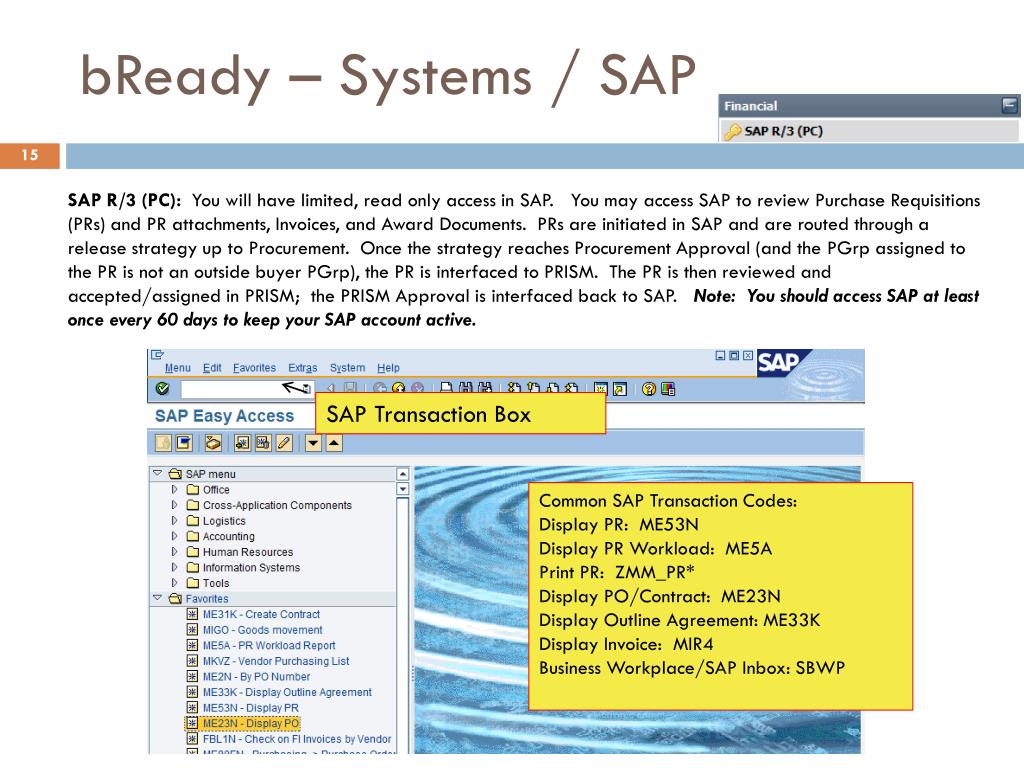Screen dimensions: 1024x768
Task: Select ME53N - Display PR favorite
Action: tap(251, 708)
